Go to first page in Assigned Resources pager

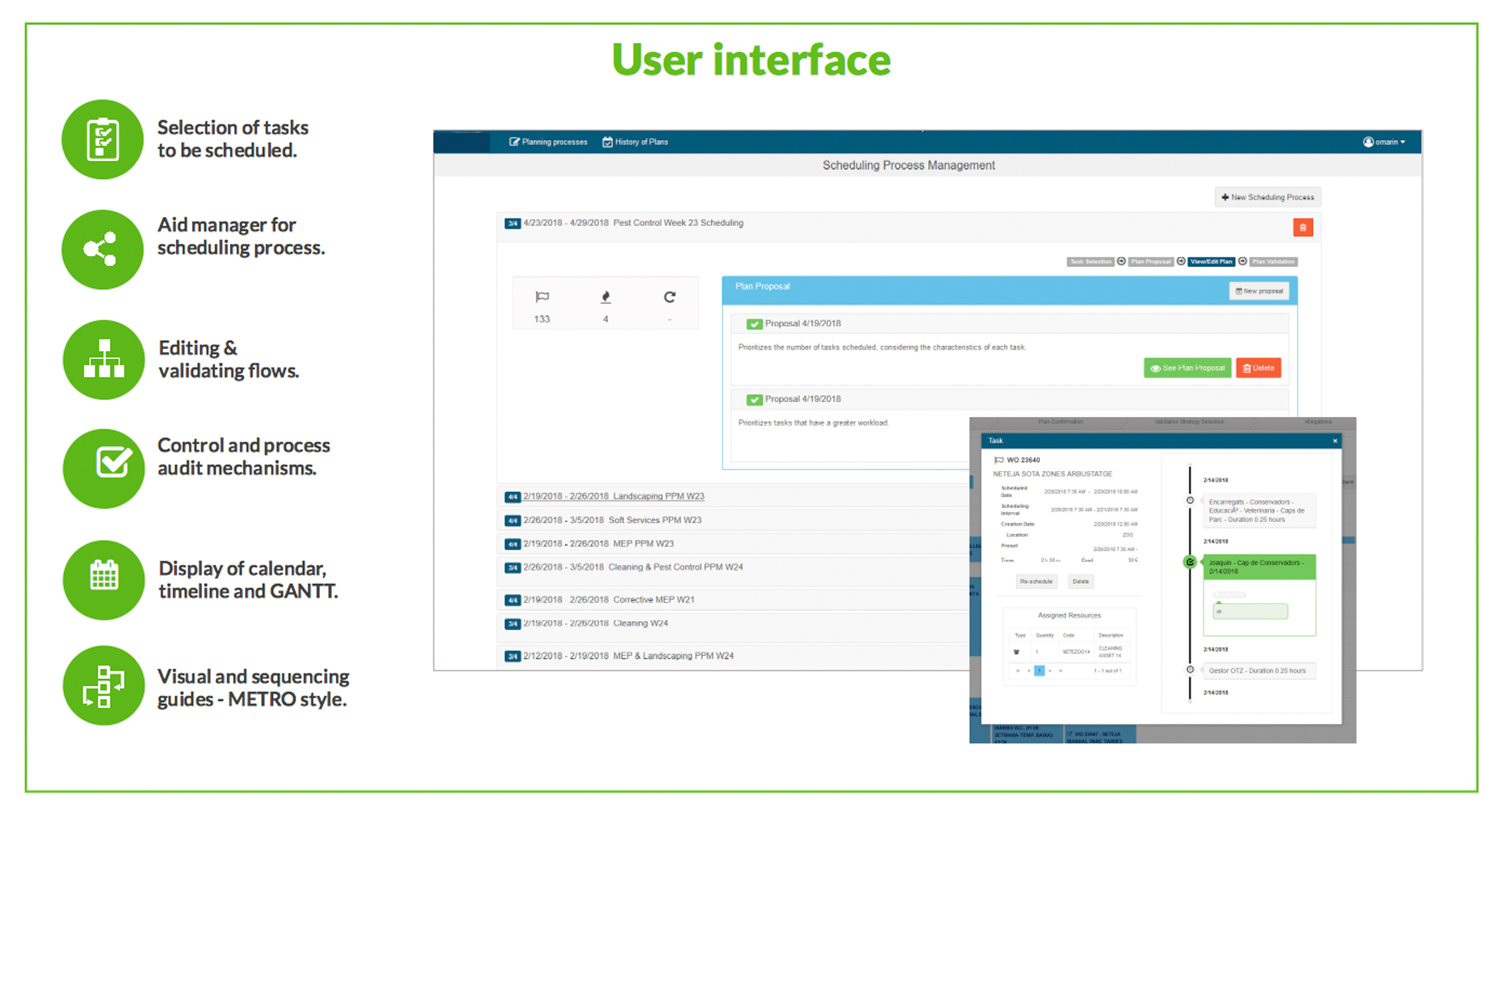[1018, 671]
